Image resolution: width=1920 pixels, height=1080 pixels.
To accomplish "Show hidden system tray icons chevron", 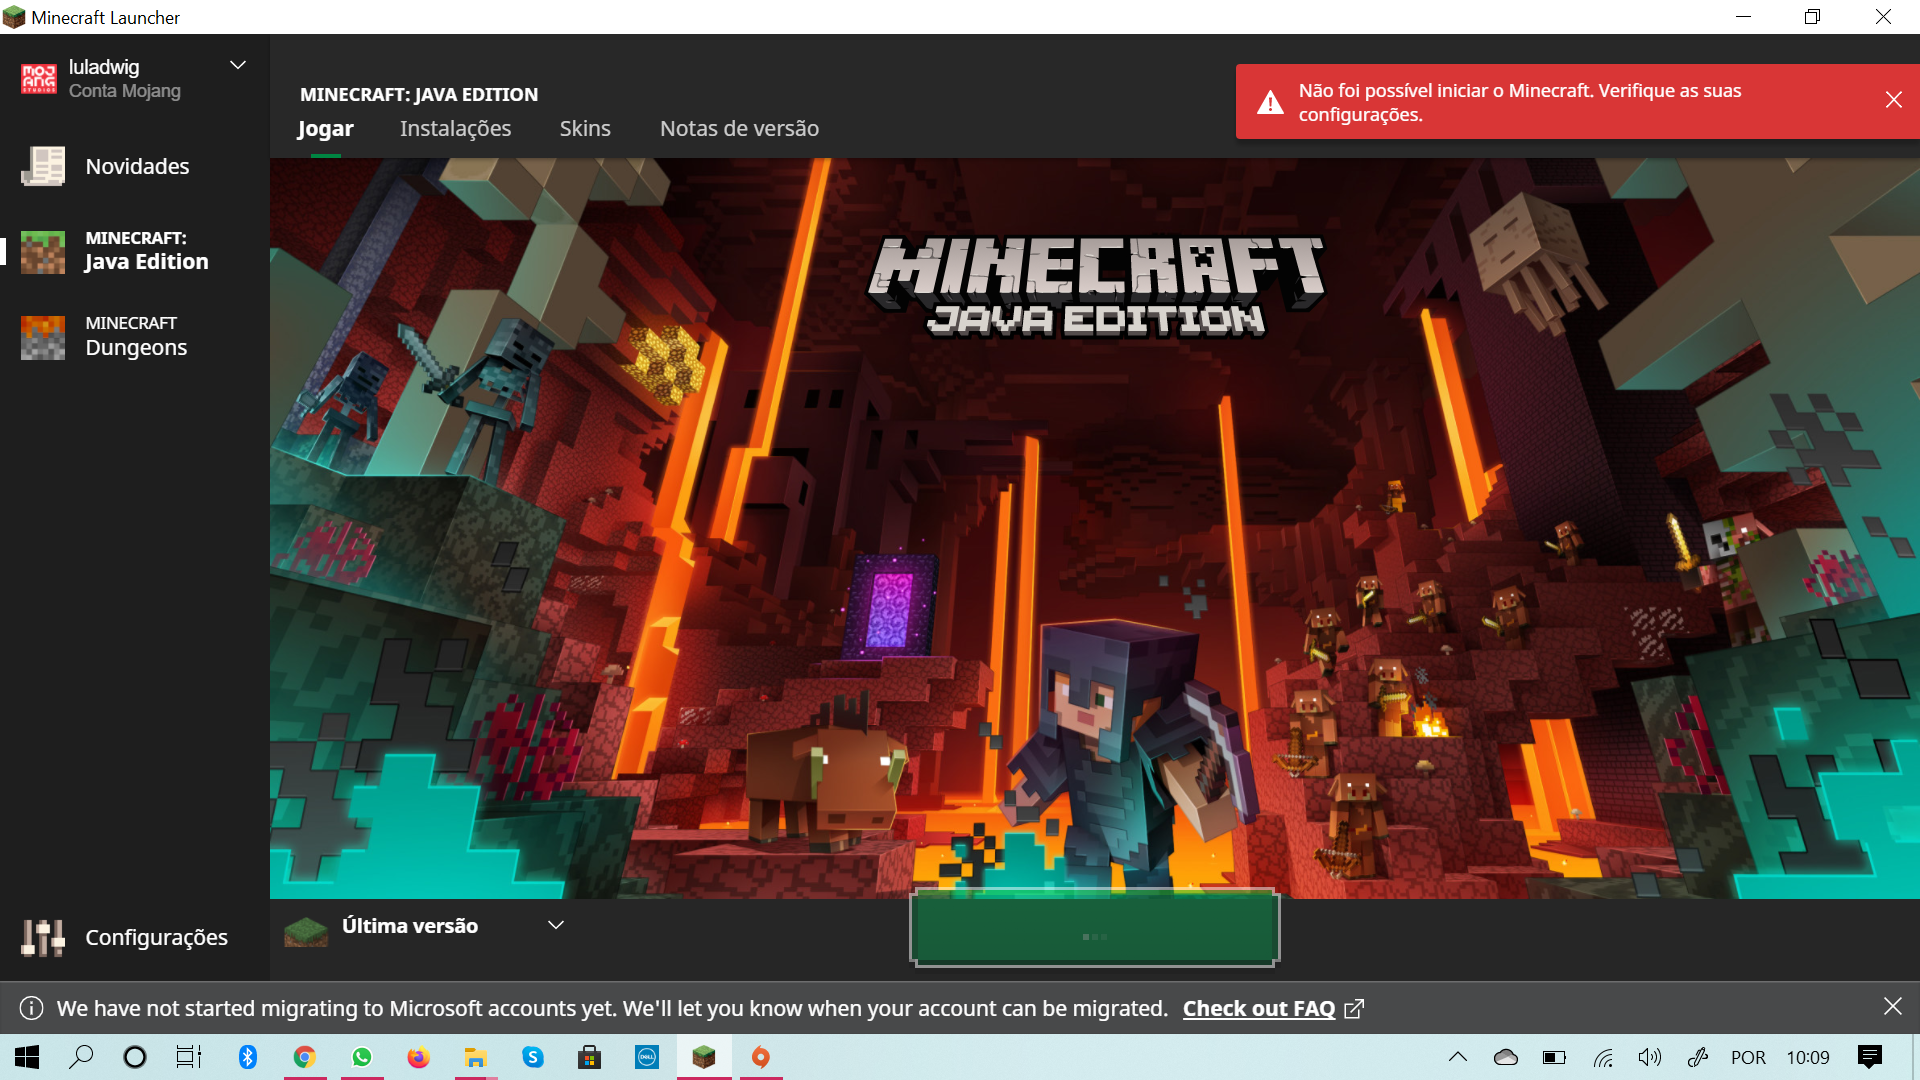I will pyautogui.click(x=1458, y=1057).
